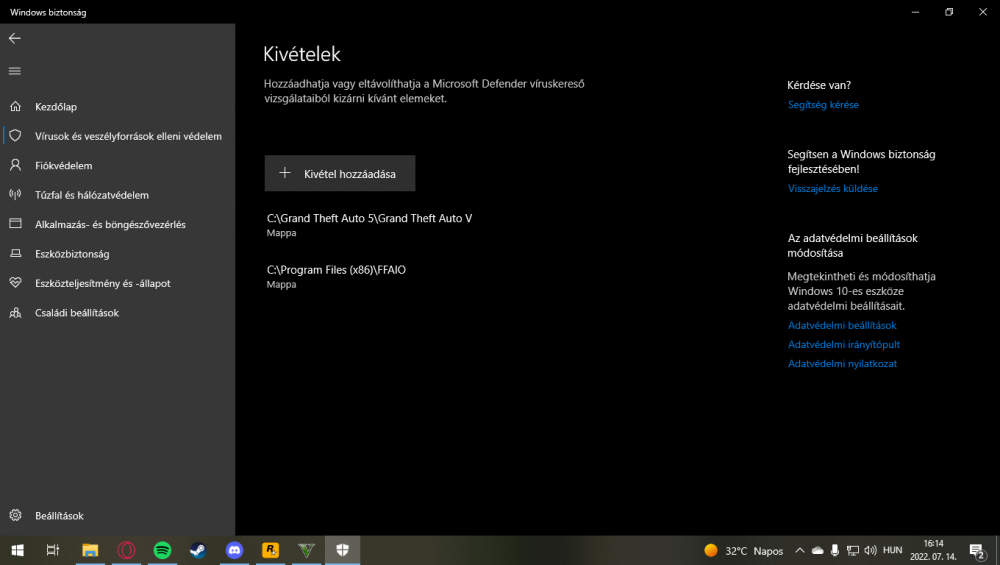Select the Grand Theft Auto V folder exclusion
Viewport: 1000px width, 565px height.
(x=369, y=224)
